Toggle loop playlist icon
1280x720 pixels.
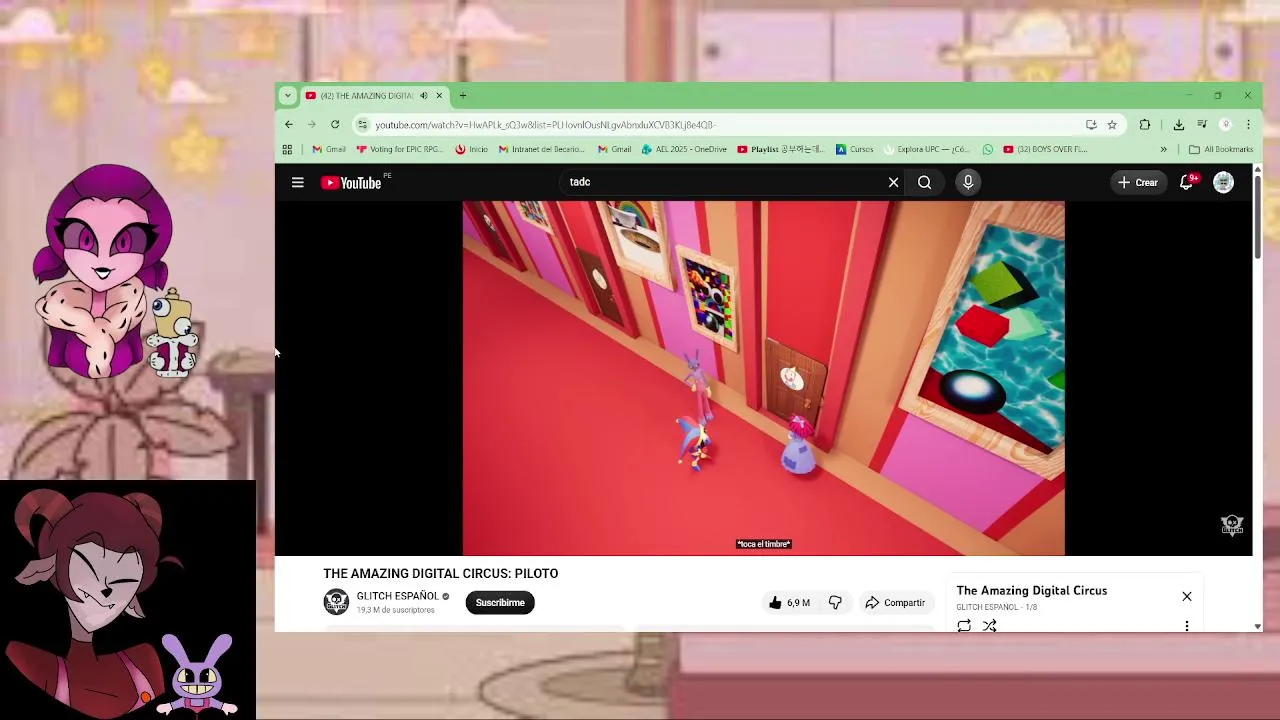coord(964,626)
